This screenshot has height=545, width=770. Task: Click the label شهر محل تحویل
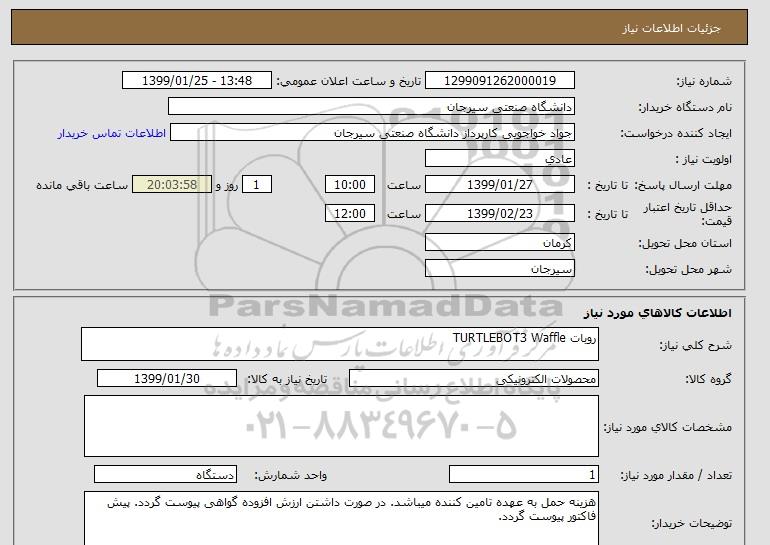[x=688, y=269]
